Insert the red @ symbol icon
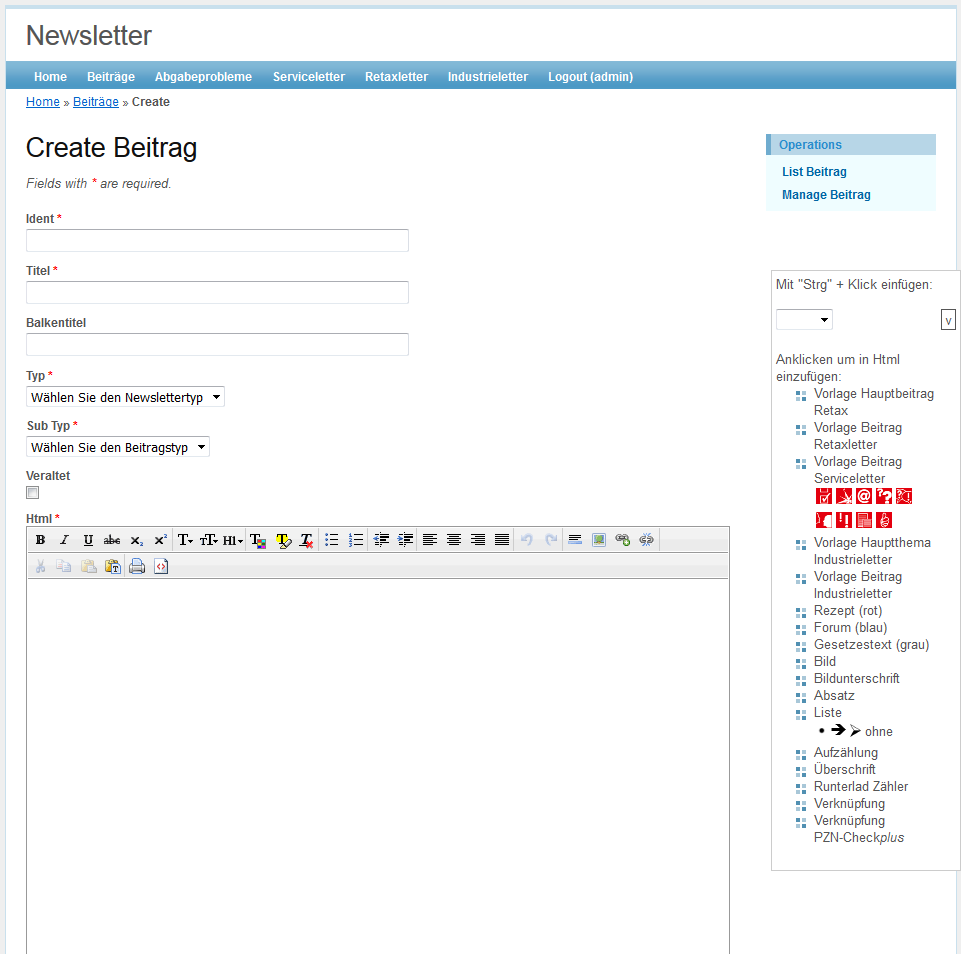961x954 pixels. pos(864,496)
